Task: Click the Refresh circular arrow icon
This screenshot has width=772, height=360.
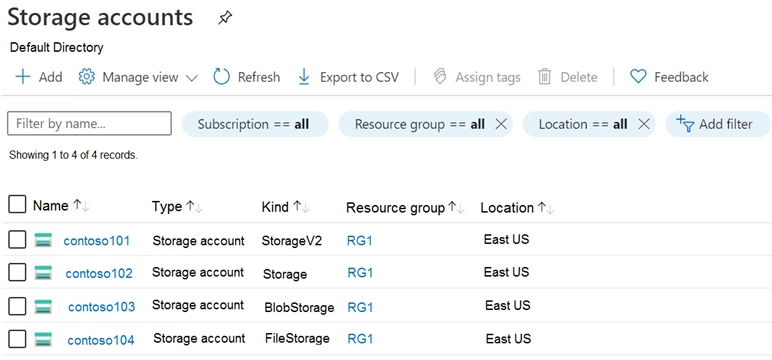Action: [222, 77]
